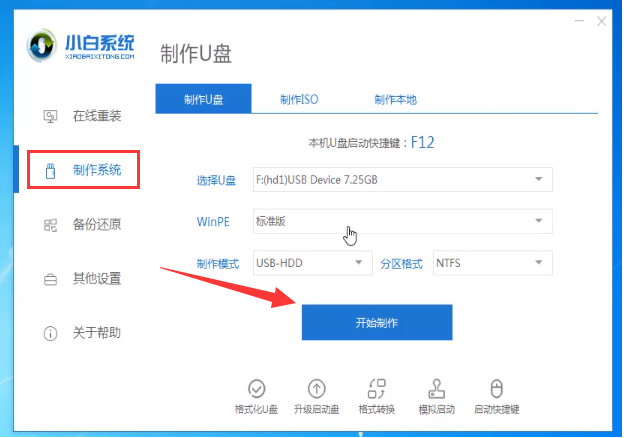Viewport: 624px width, 438px height.
Task: Open the 启动快捷键 lookup icon
Action: click(496, 389)
